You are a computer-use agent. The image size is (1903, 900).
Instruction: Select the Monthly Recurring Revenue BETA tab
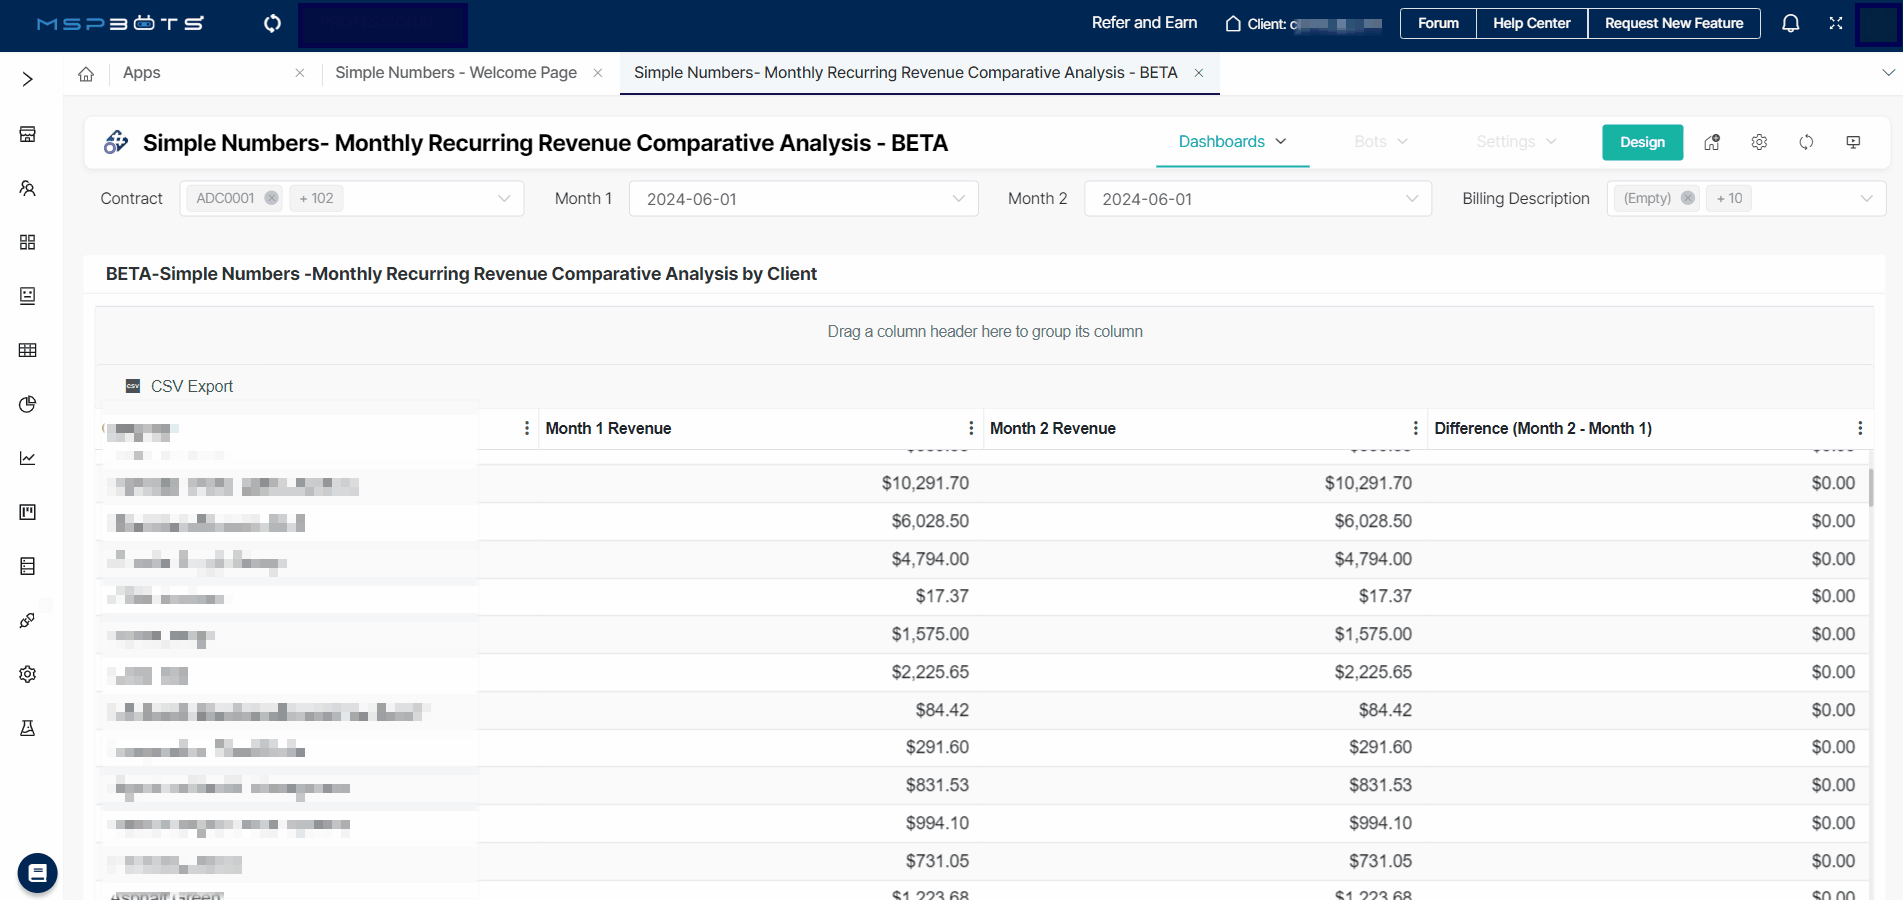(x=906, y=73)
